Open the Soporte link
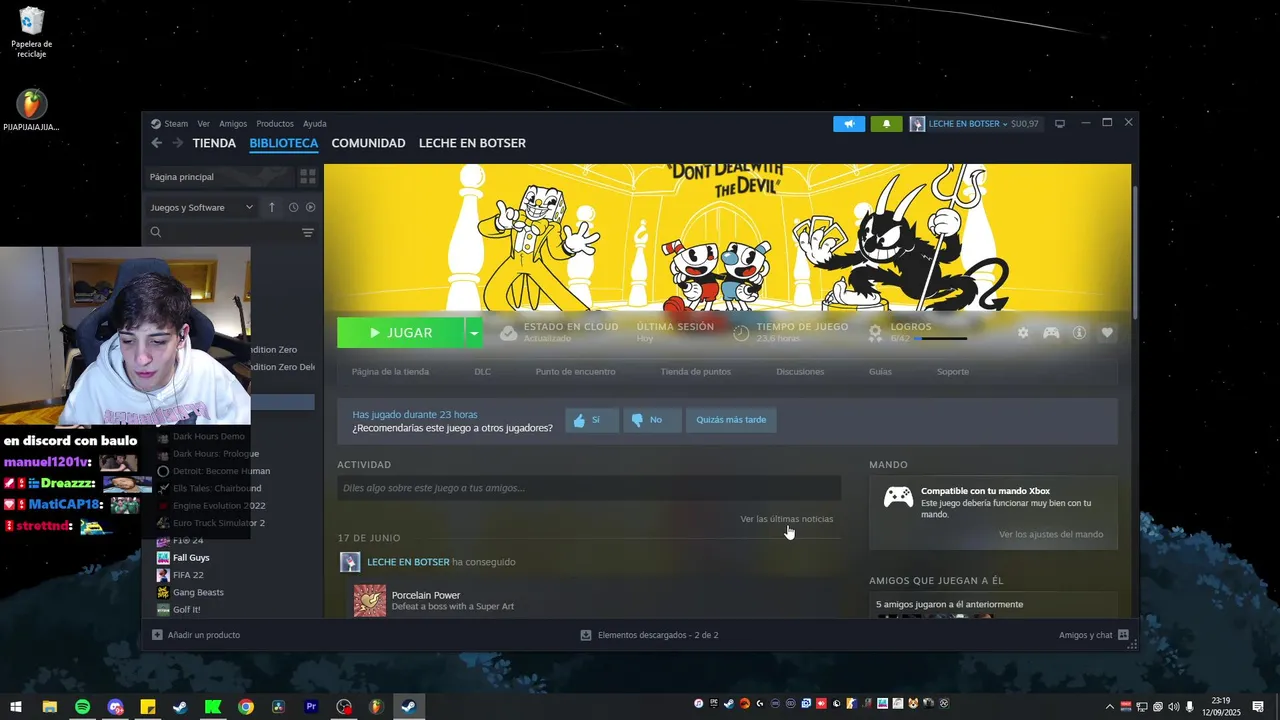The width and height of the screenshot is (1280, 720). (953, 372)
